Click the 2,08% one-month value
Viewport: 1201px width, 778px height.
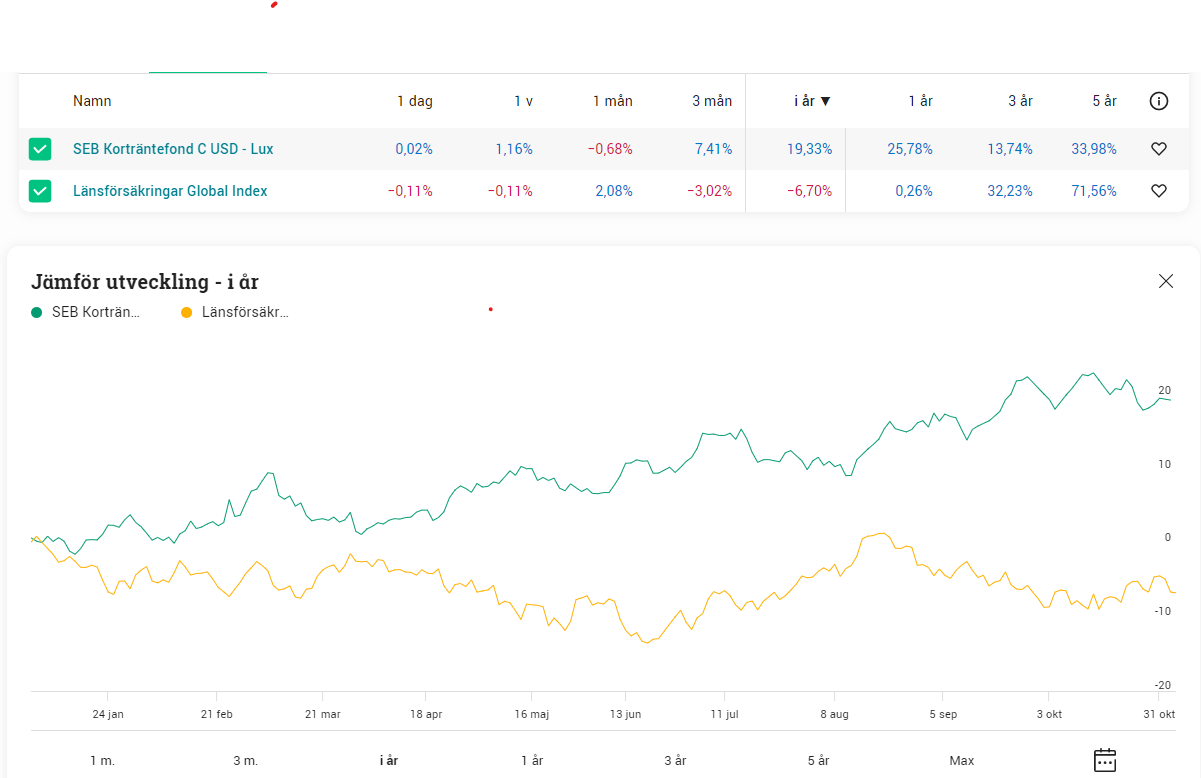click(x=614, y=191)
